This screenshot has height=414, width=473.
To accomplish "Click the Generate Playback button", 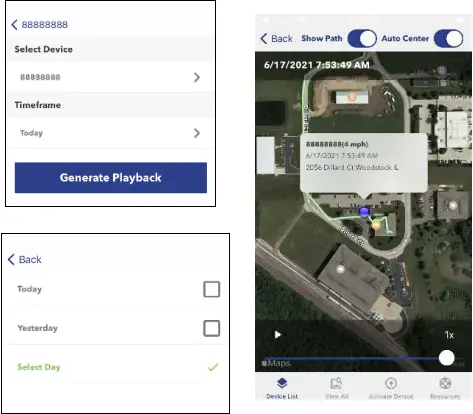I will [x=111, y=178].
